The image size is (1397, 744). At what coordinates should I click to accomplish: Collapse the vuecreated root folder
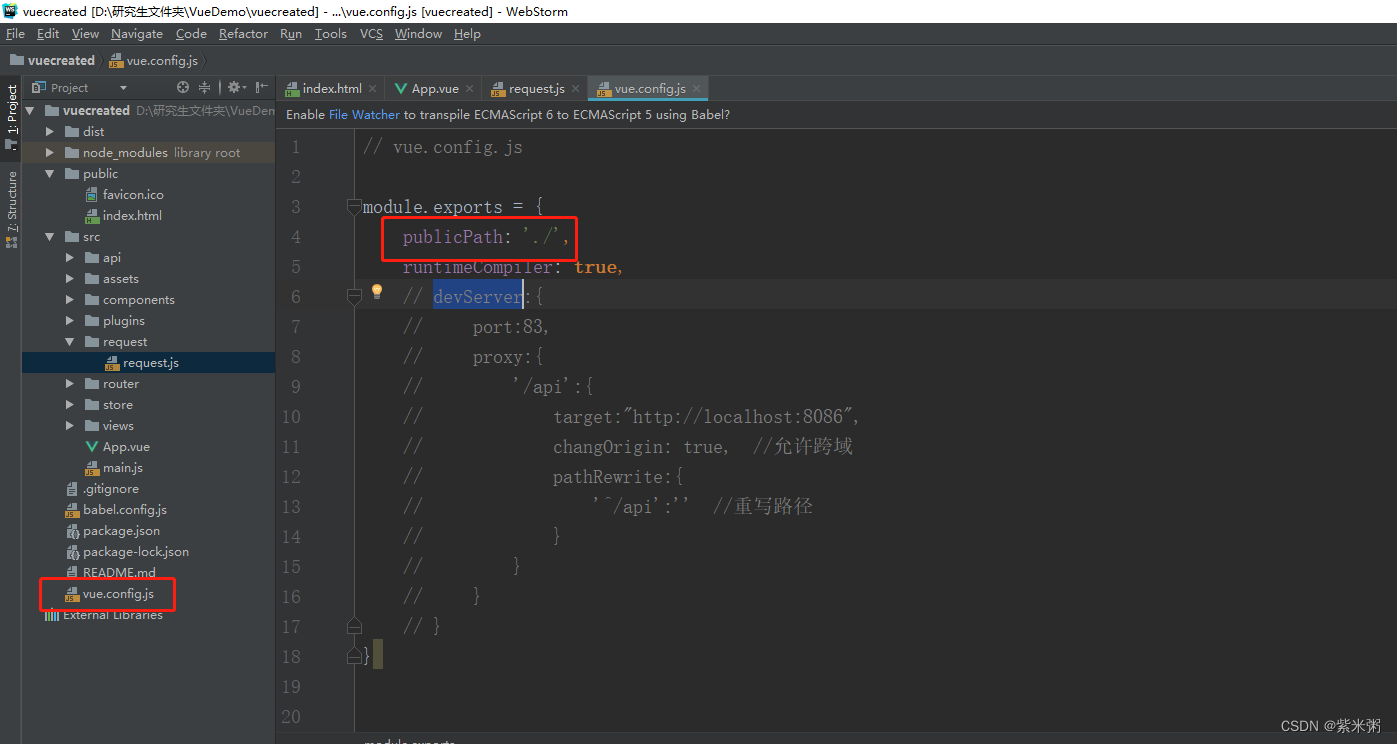[30, 111]
